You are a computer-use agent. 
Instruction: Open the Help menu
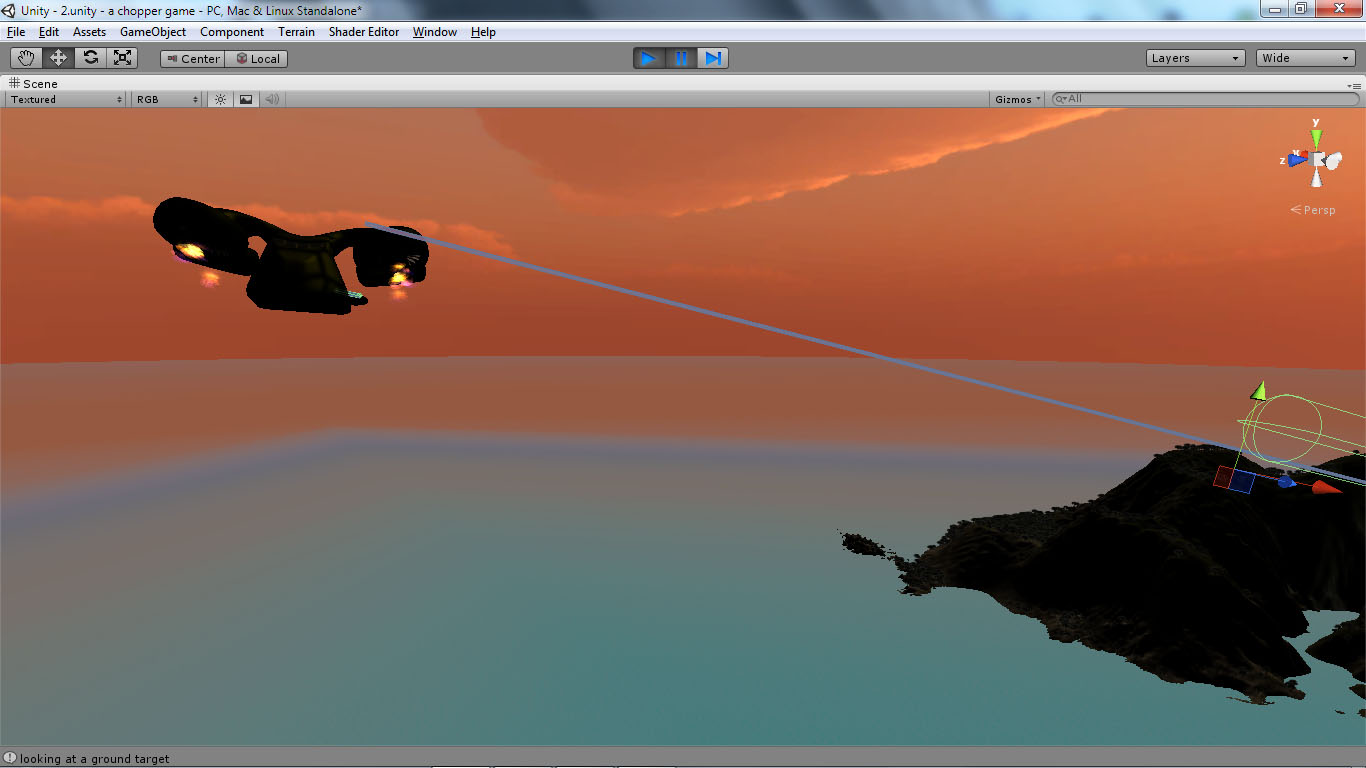[483, 32]
